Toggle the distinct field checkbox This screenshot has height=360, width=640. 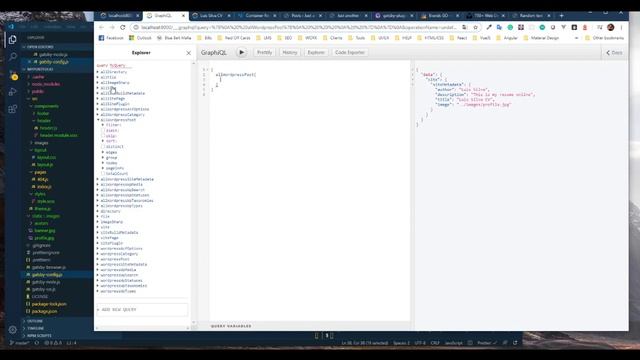click(103, 147)
